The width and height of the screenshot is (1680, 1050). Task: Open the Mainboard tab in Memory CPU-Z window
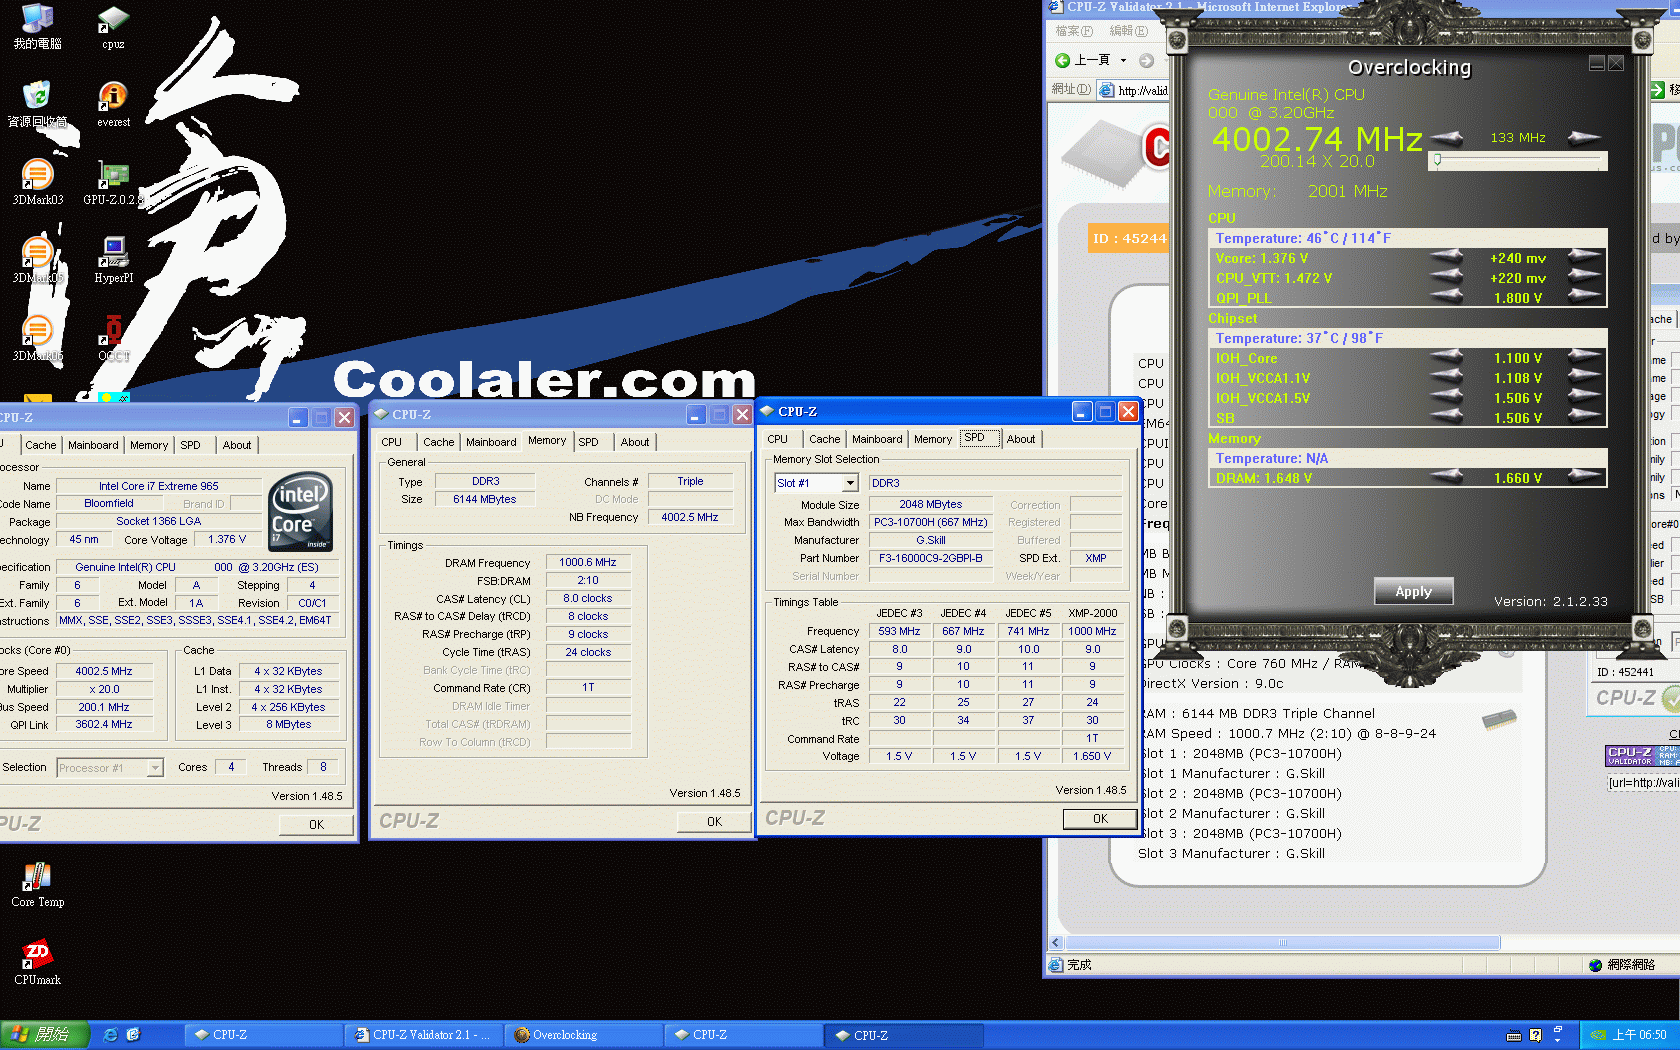491,442
